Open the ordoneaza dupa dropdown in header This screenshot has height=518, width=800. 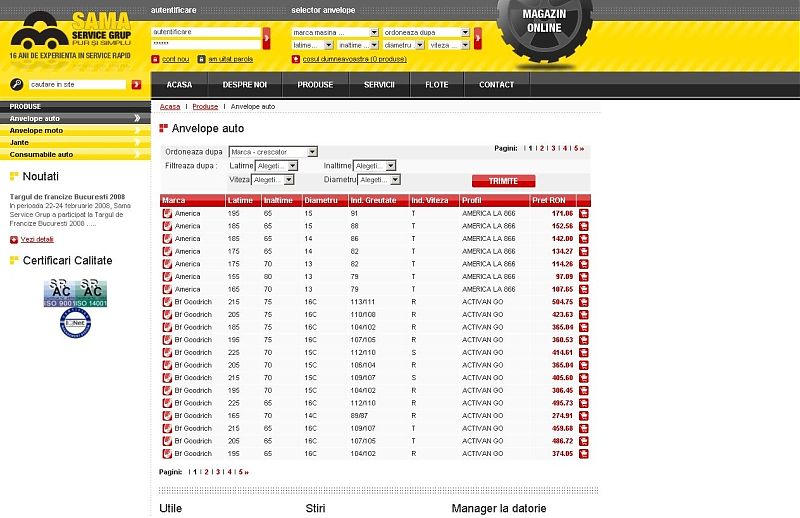[x=426, y=32]
